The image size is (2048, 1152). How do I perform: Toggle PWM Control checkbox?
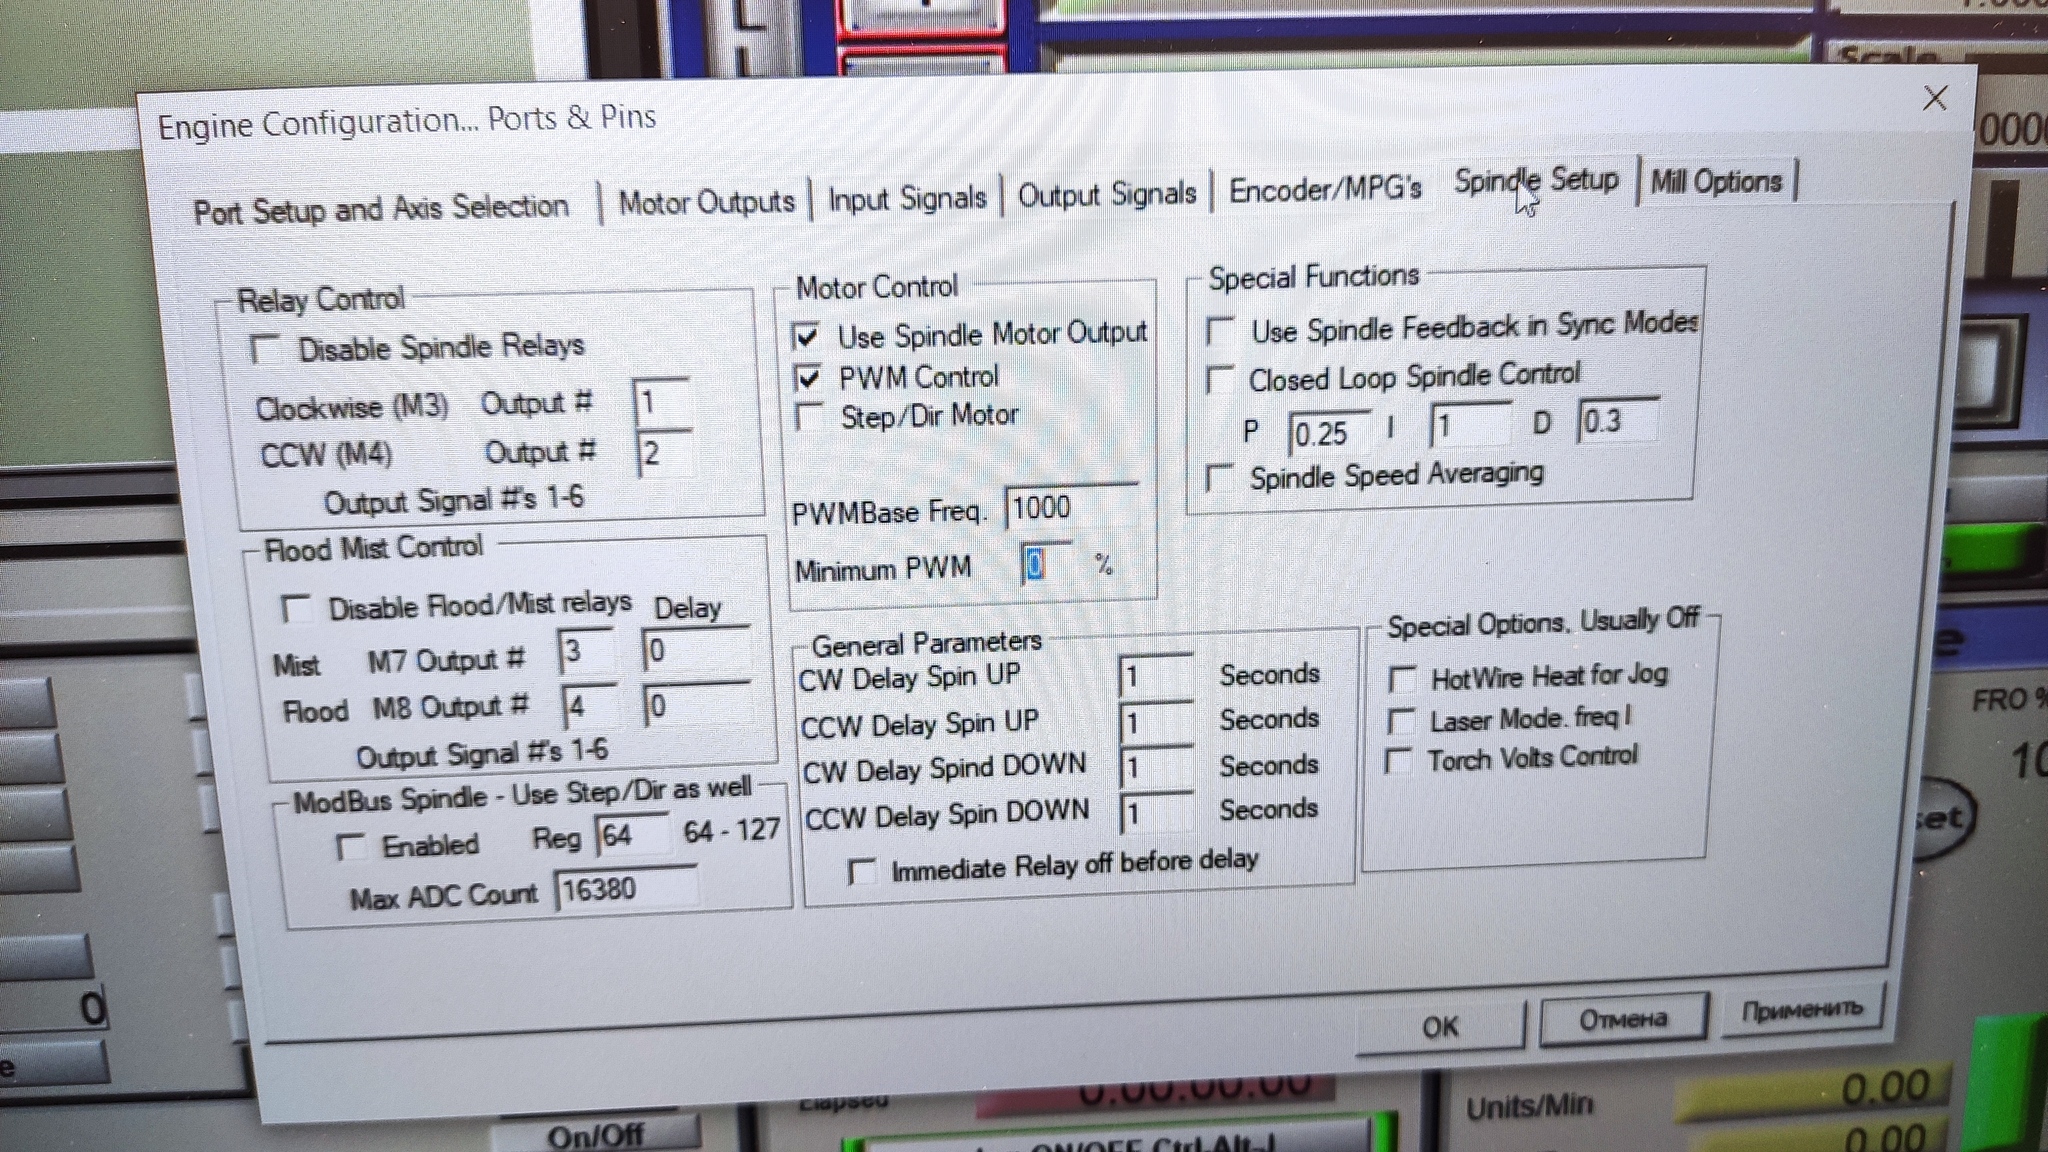808,378
